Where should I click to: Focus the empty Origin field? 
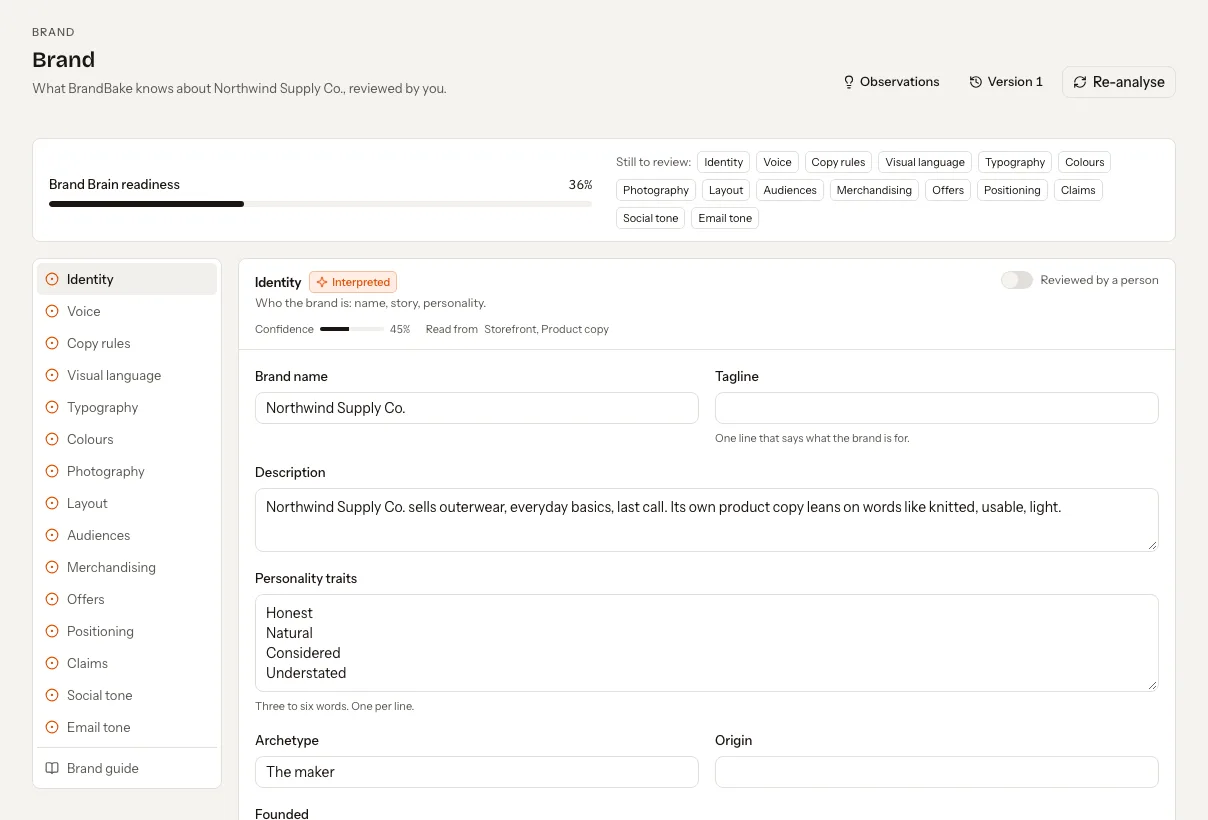click(937, 772)
